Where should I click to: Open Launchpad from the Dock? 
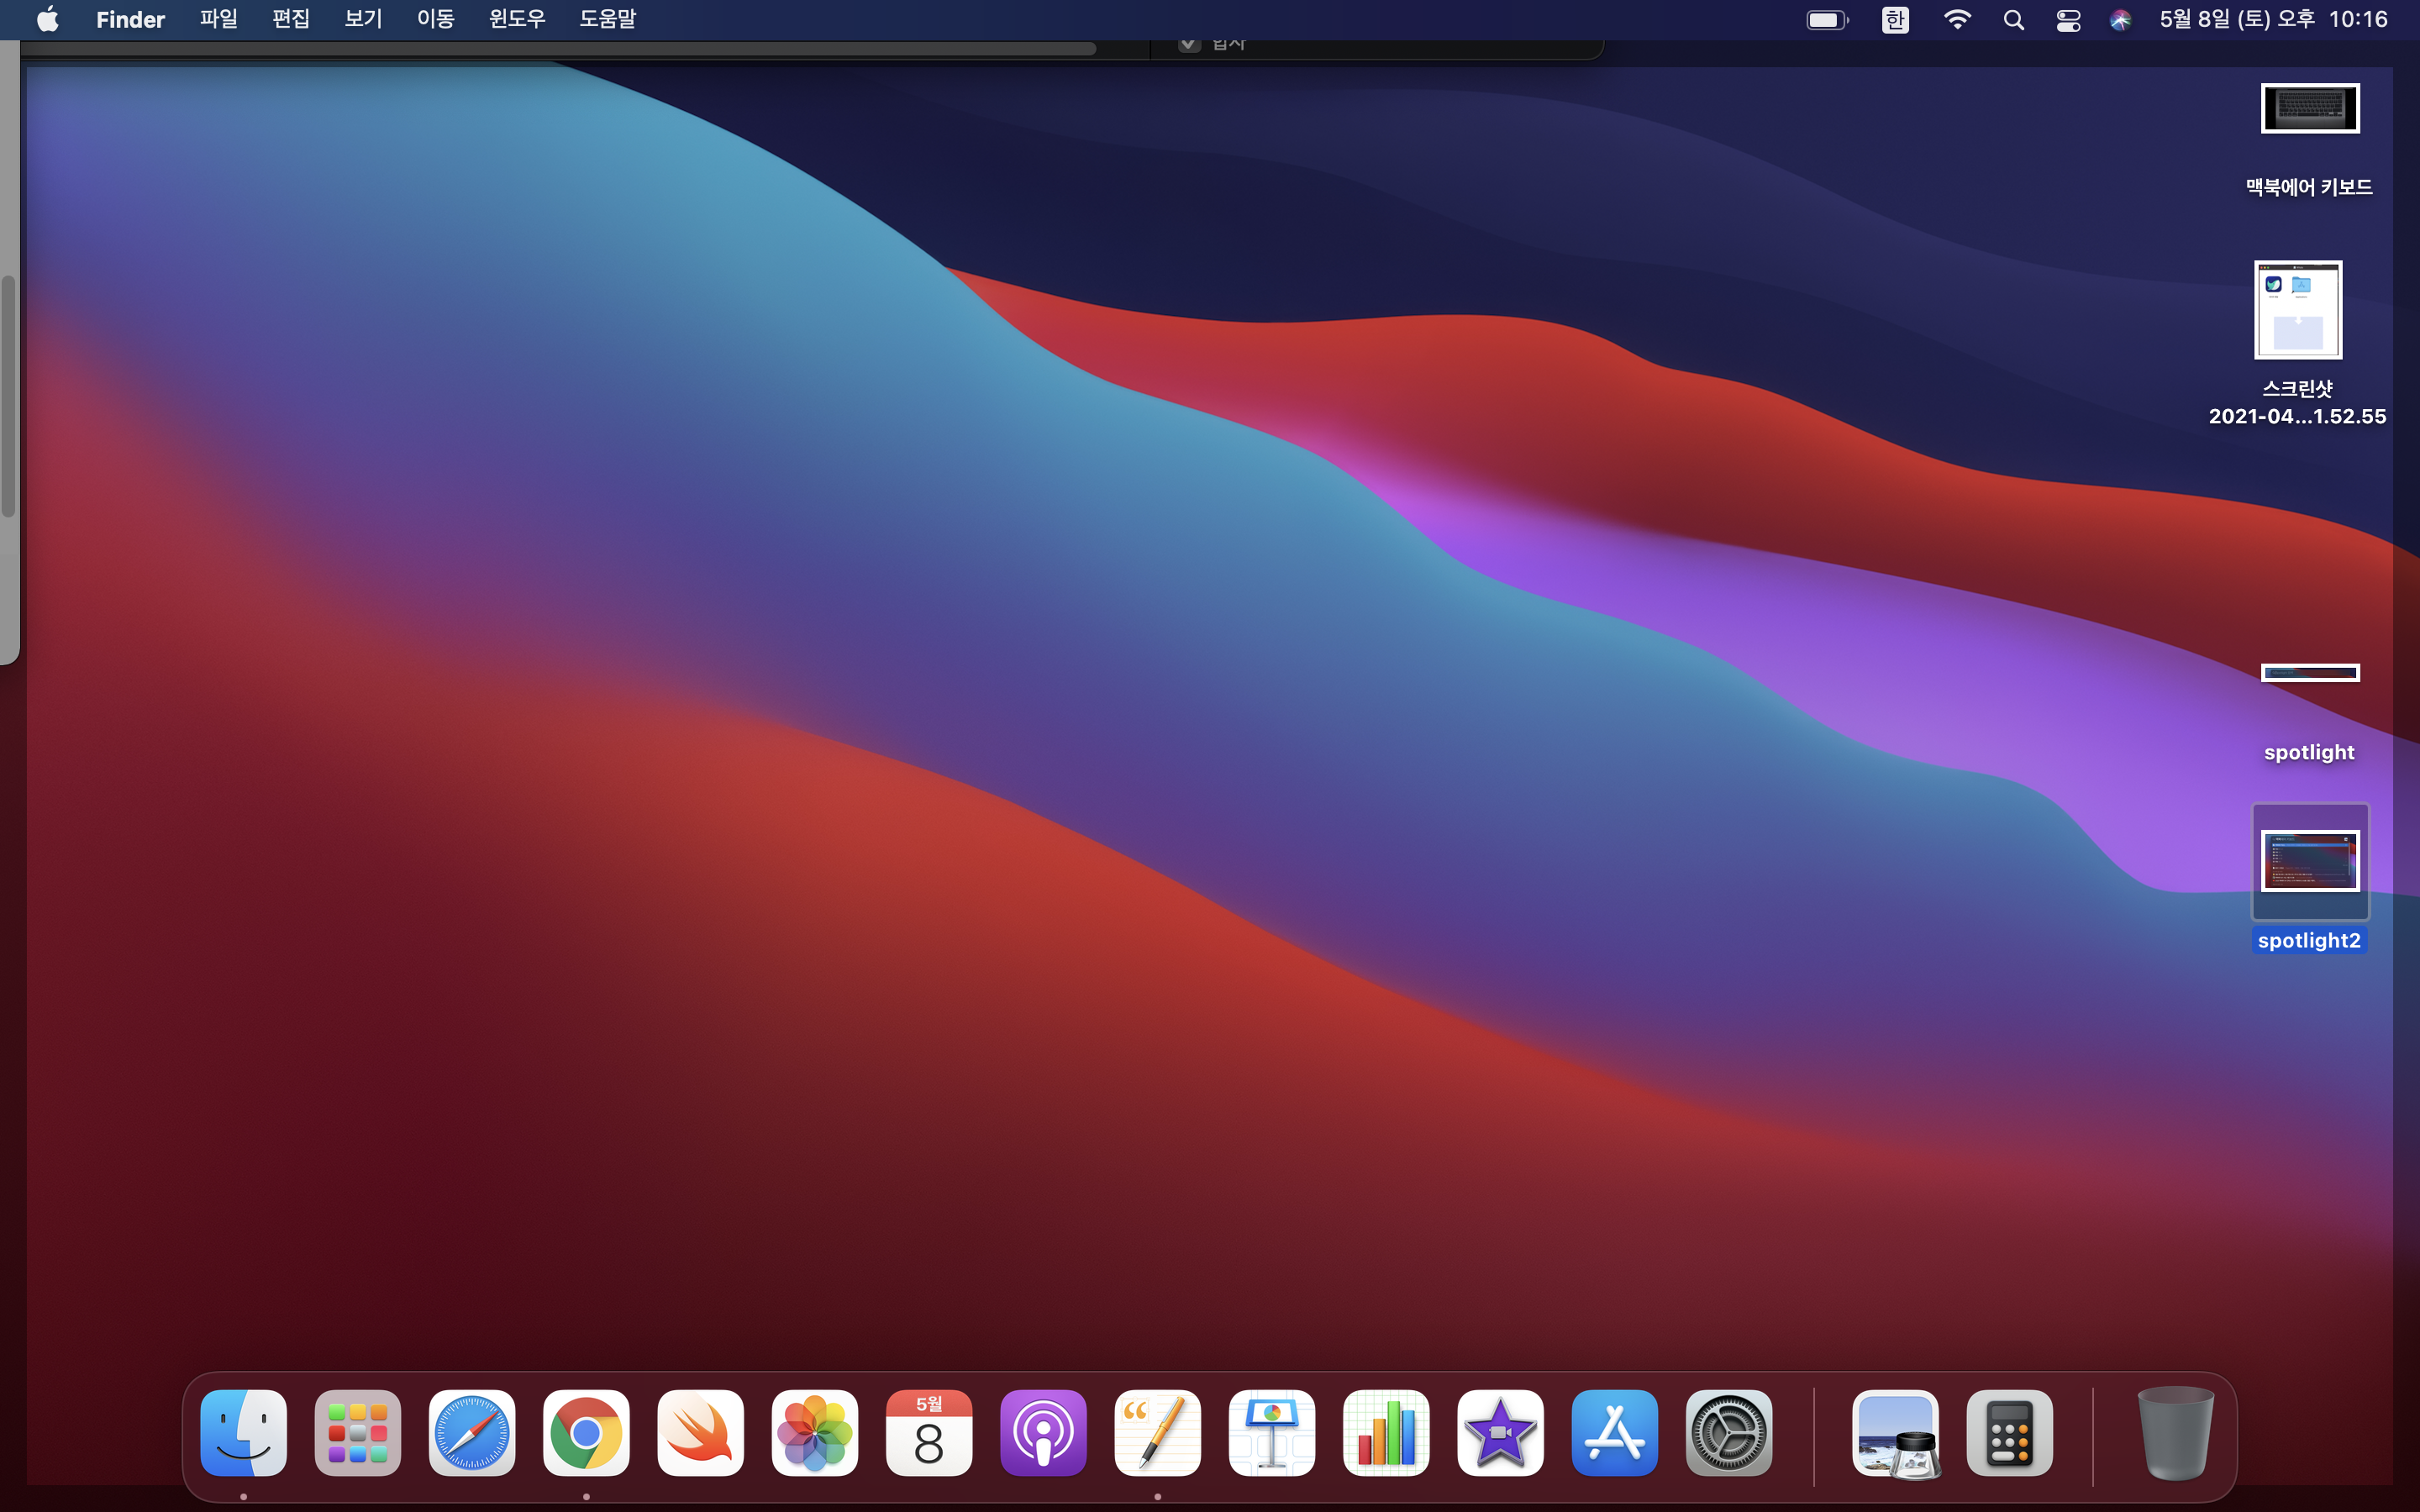click(x=357, y=1432)
